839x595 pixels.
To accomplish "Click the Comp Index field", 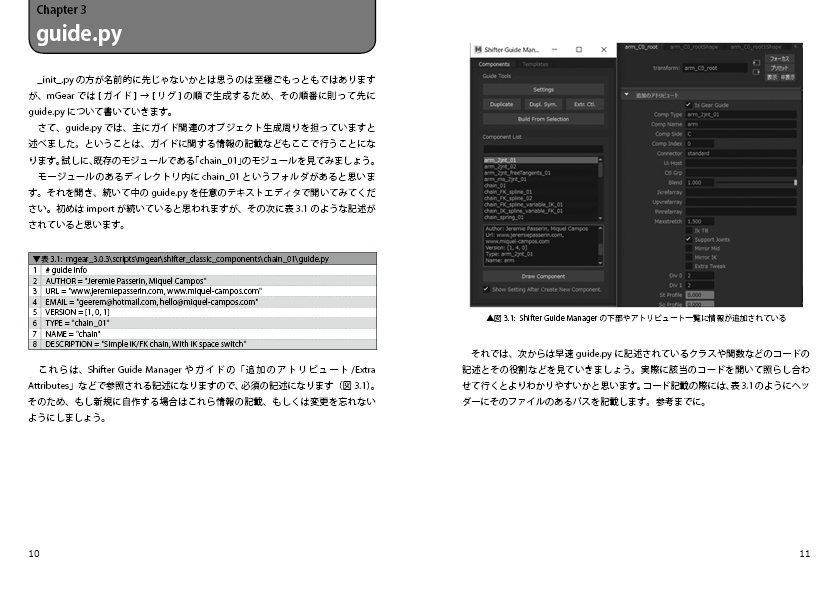I will [699, 143].
